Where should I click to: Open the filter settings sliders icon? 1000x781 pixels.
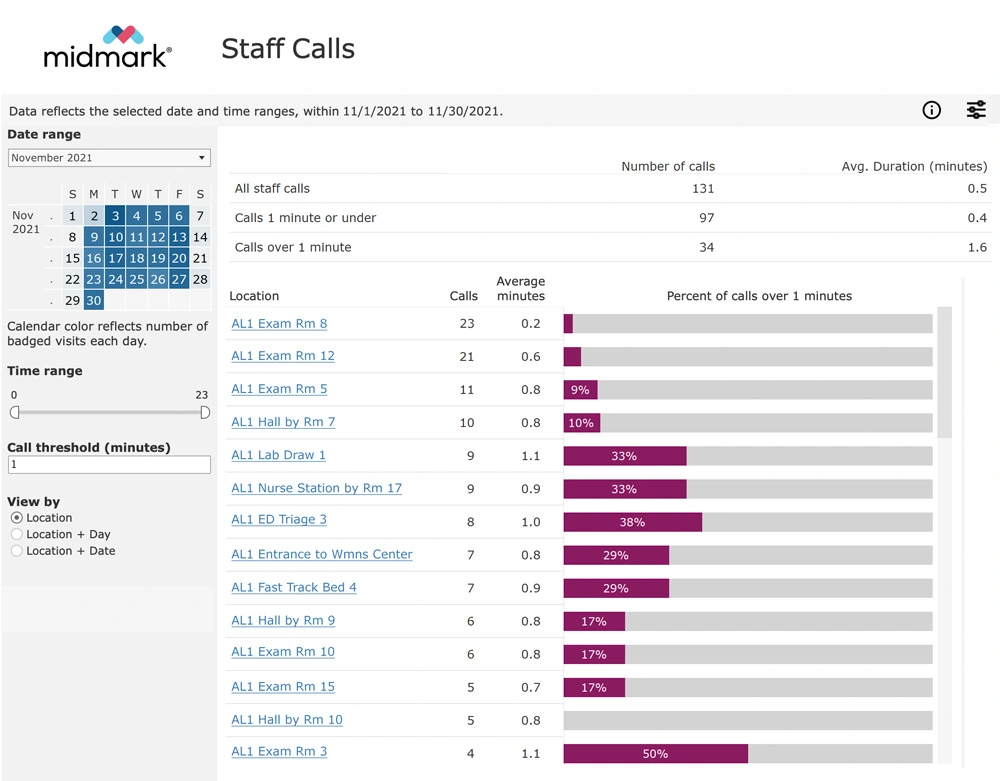976,110
